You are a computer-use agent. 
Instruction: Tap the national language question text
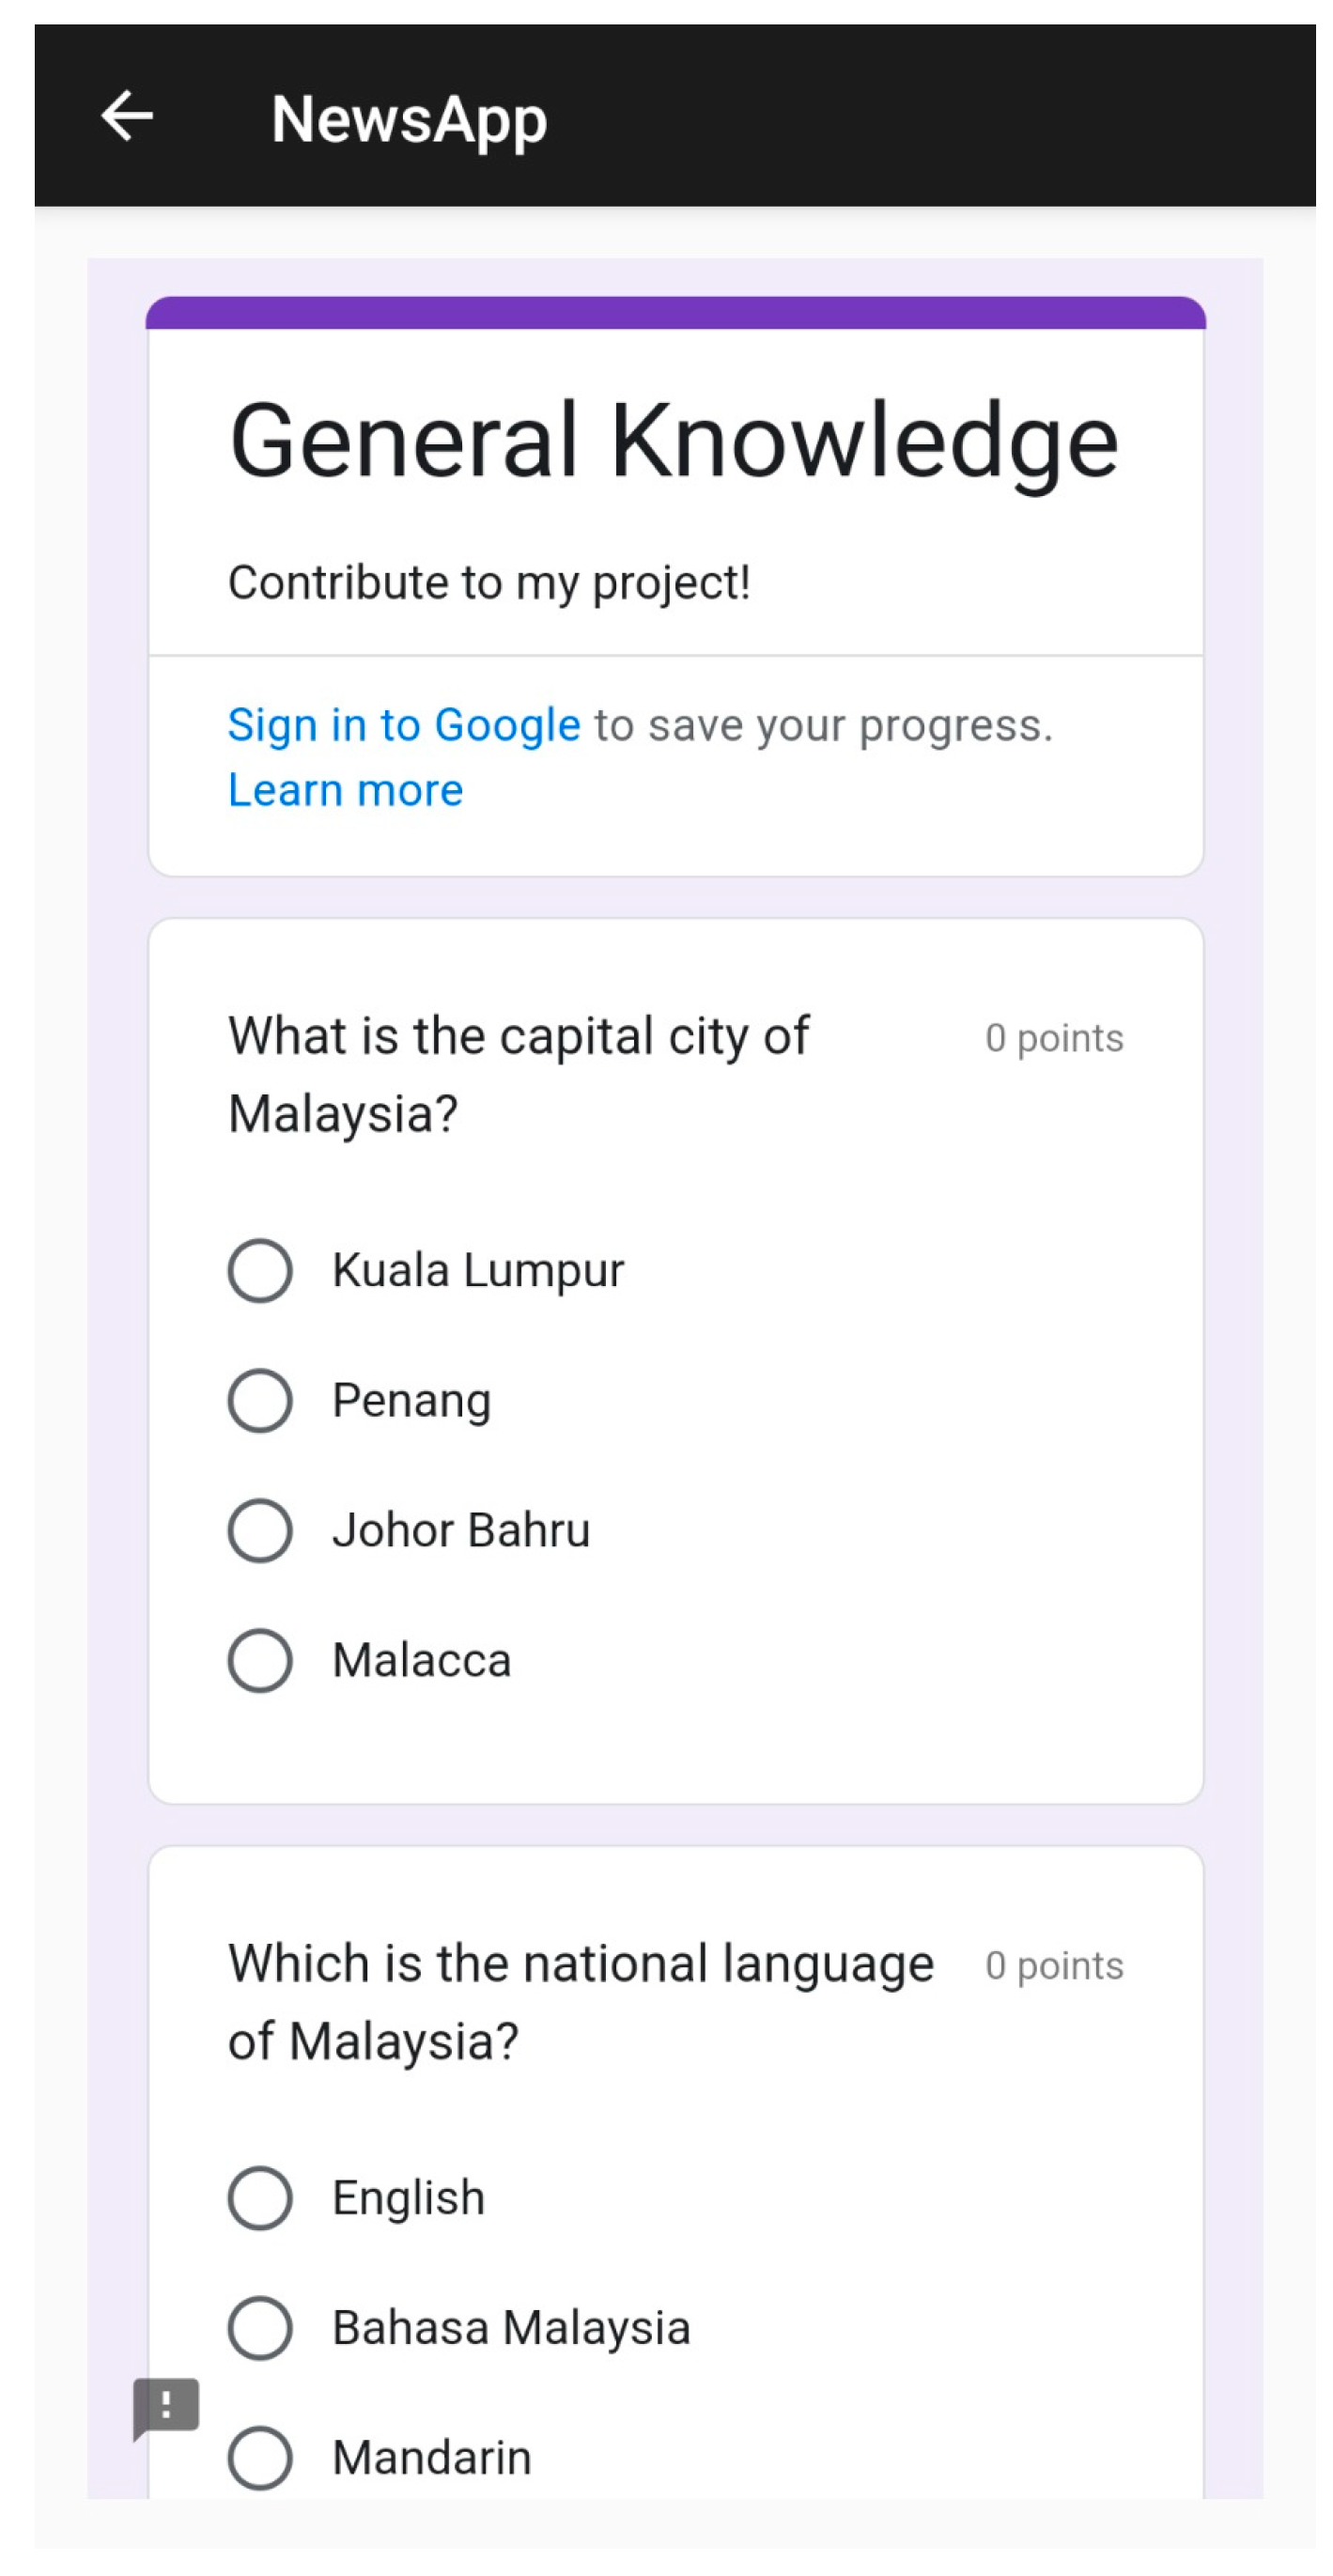click(580, 2002)
